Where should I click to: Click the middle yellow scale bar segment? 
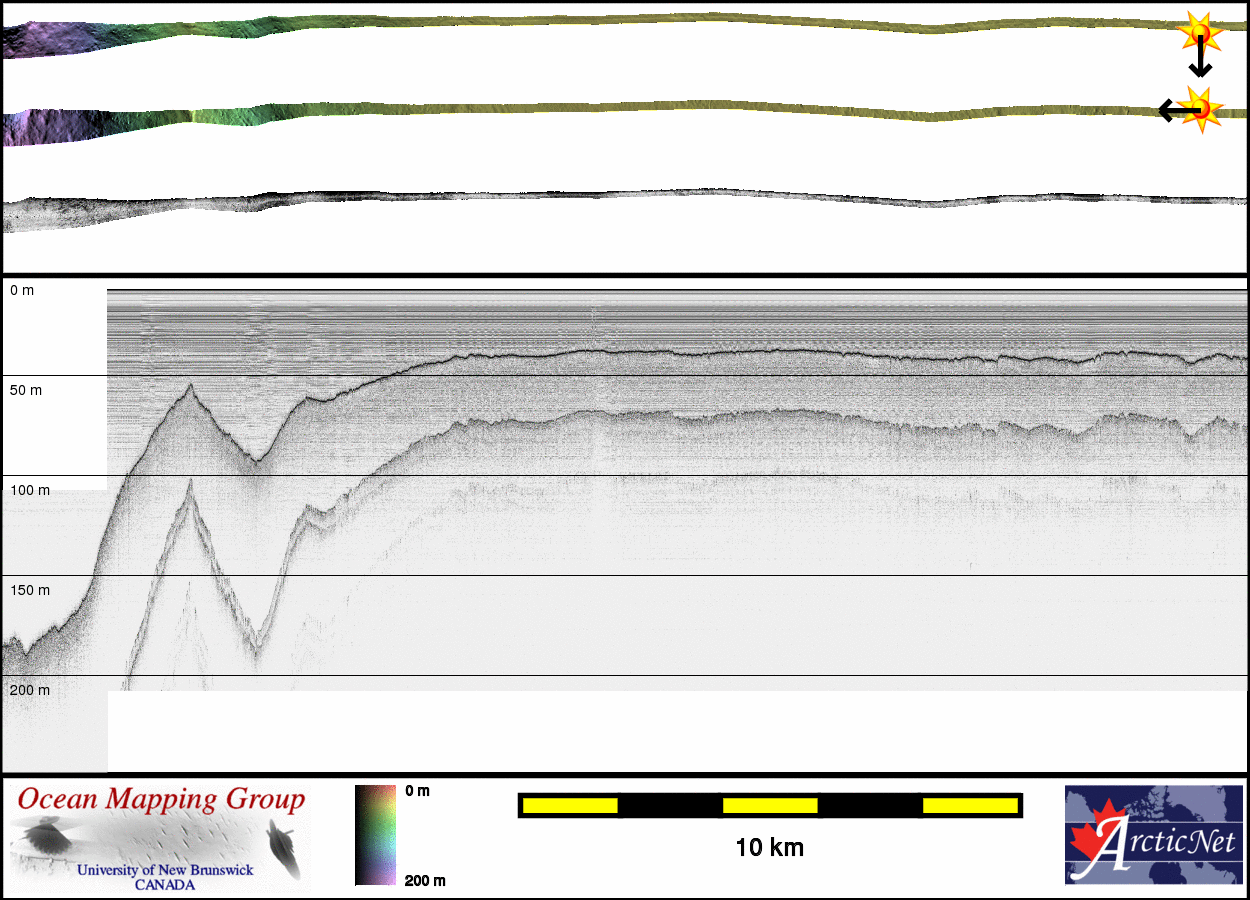click(769, 805)
